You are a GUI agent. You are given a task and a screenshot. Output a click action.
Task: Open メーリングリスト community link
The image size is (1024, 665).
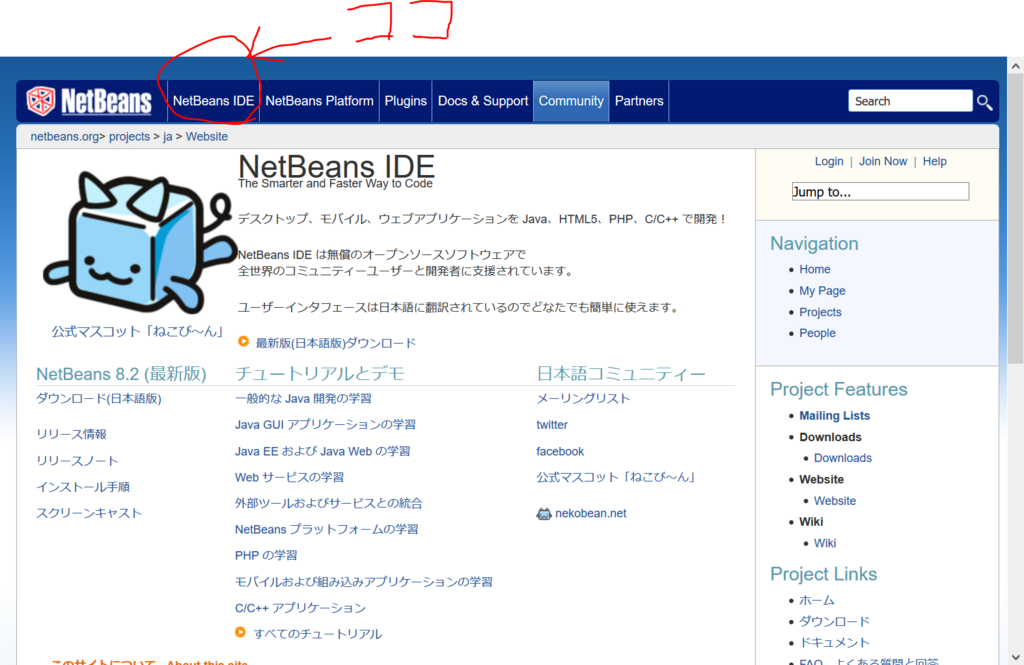583,398
